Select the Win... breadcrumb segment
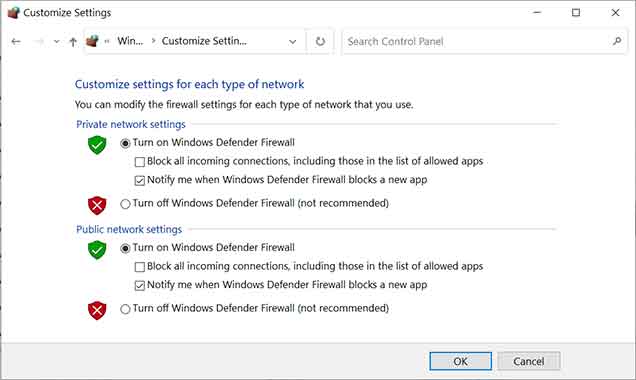This screenshot has height=380, width=636. [130, 41]
